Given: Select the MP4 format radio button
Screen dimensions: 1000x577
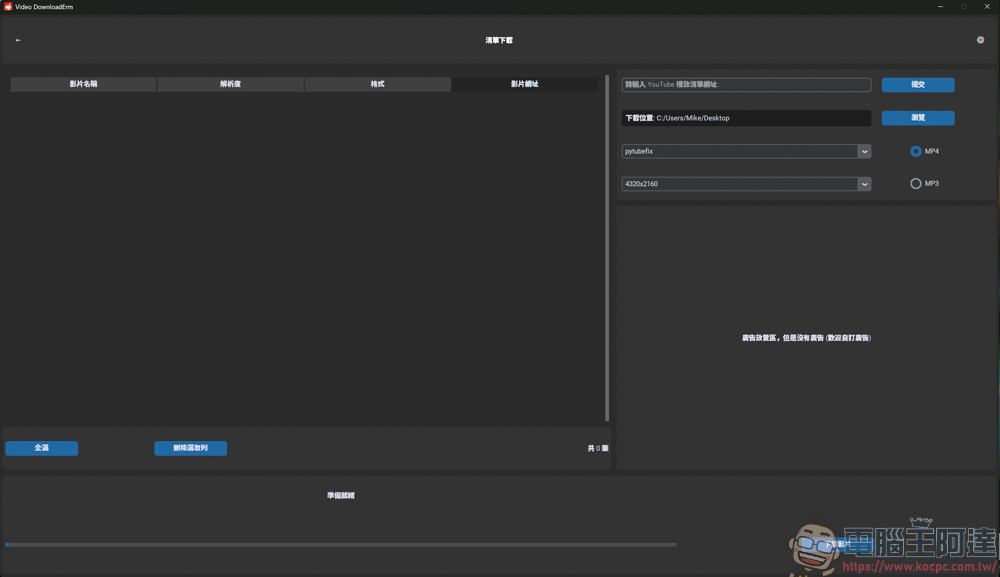Looking at the screenshot, I should 915,151.
